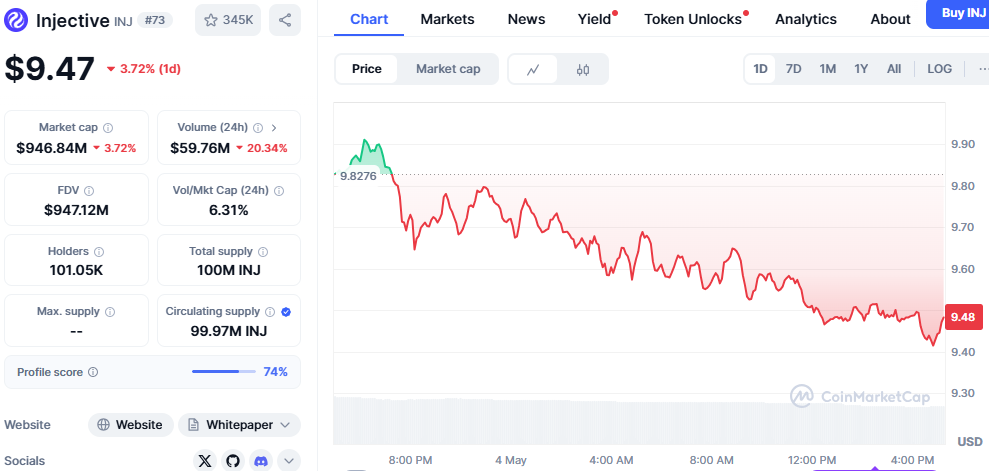
Task: Switch to candlestick chart icon
Action: [583, 69]
